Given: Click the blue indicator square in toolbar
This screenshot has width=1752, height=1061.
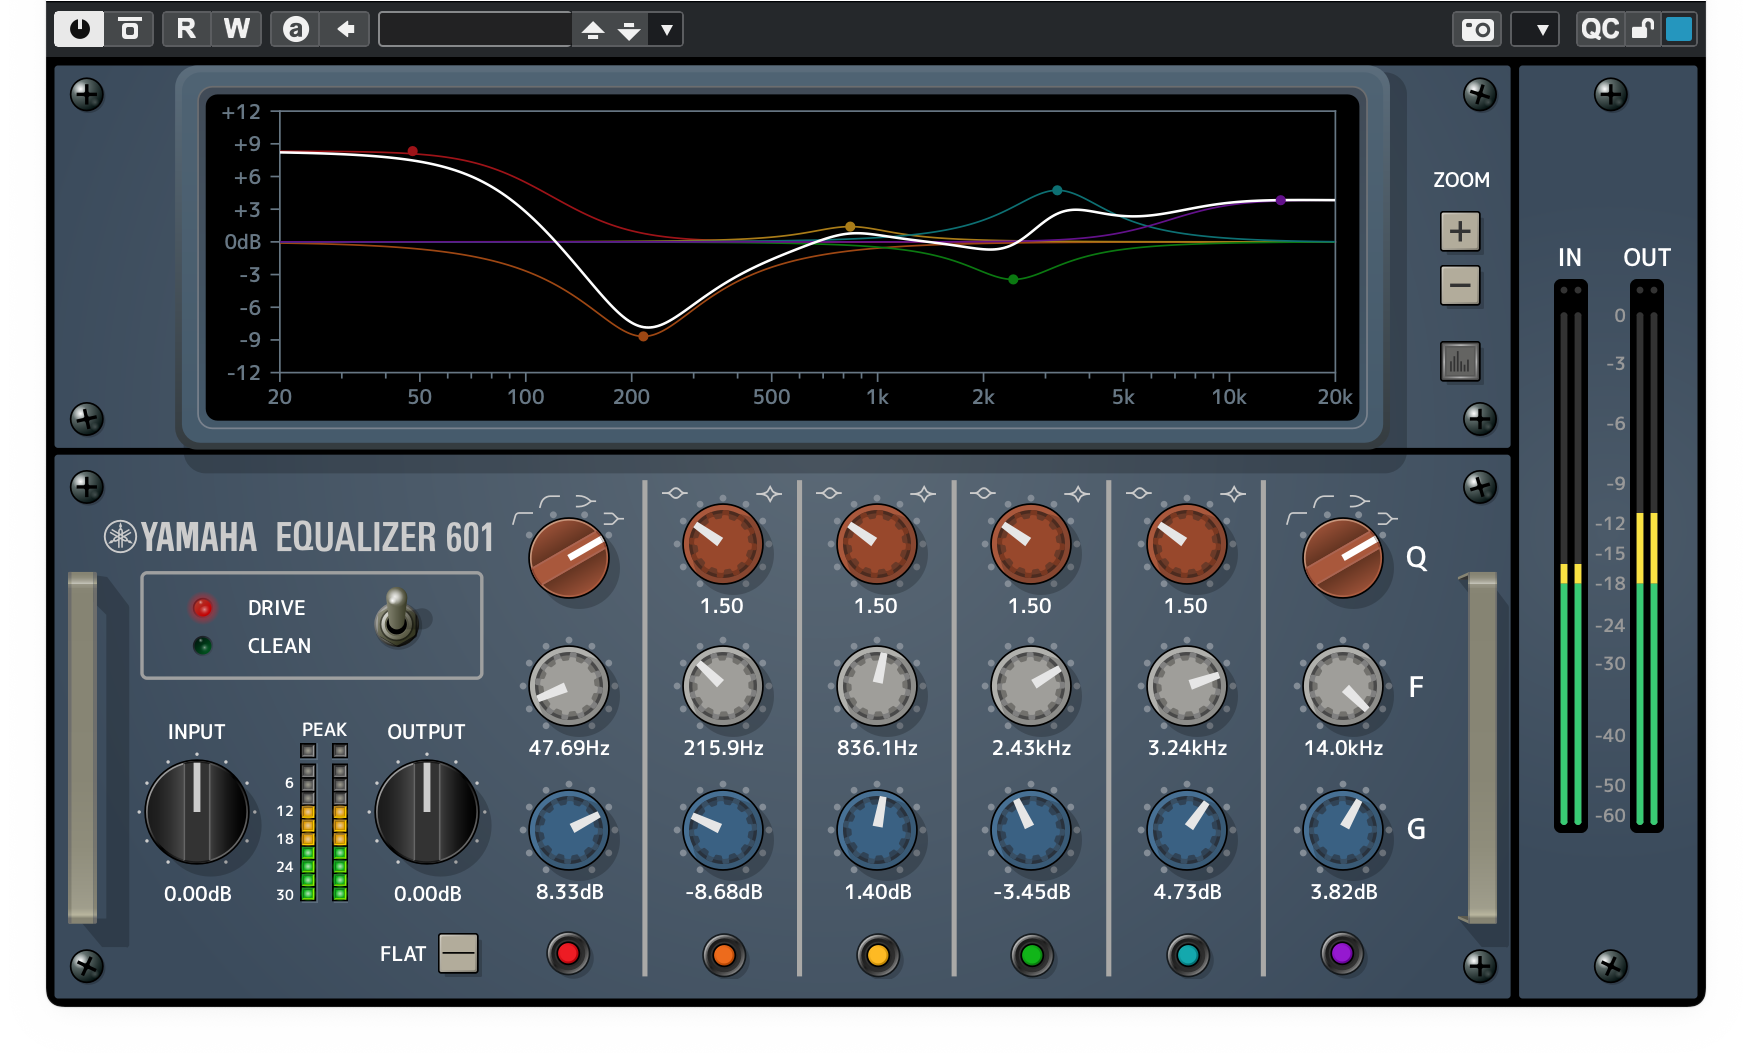Looking at the screenshot, I should pos(1679,29).
